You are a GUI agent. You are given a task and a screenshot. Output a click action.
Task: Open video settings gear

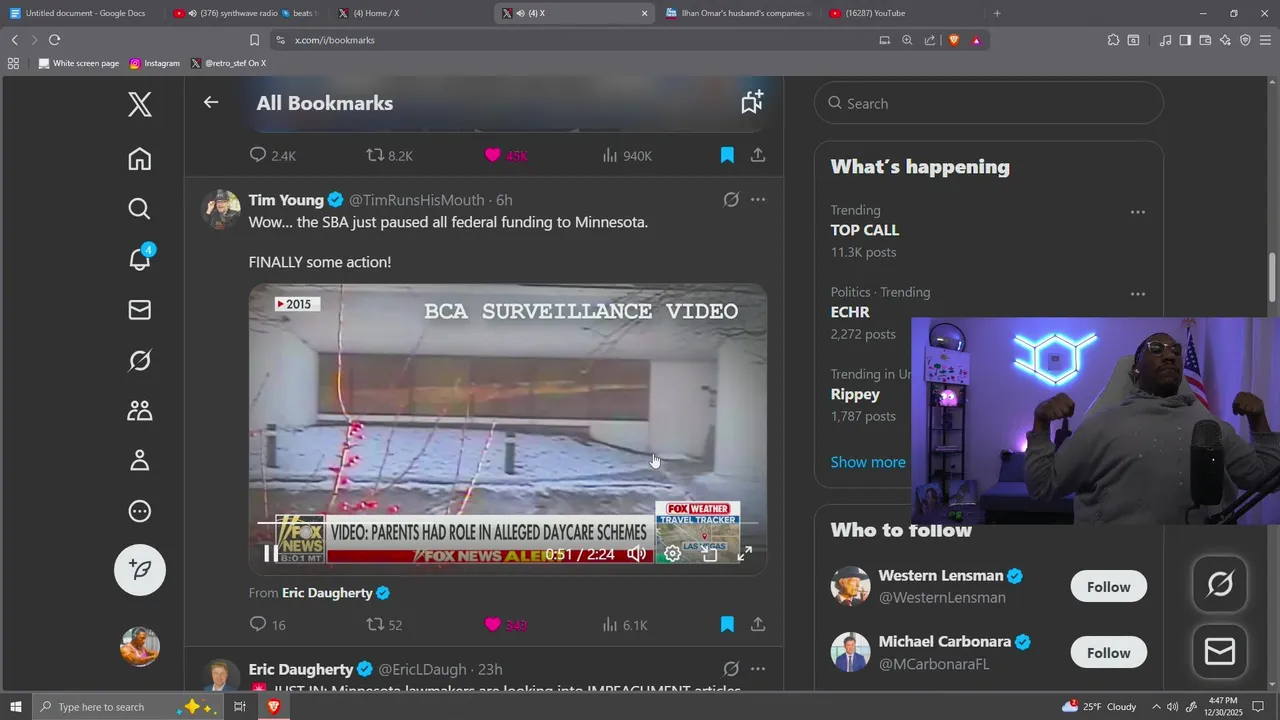[673, 554]
